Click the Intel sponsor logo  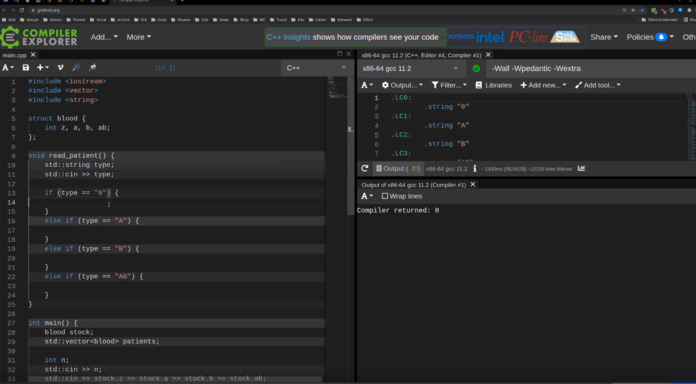point(490,37)
